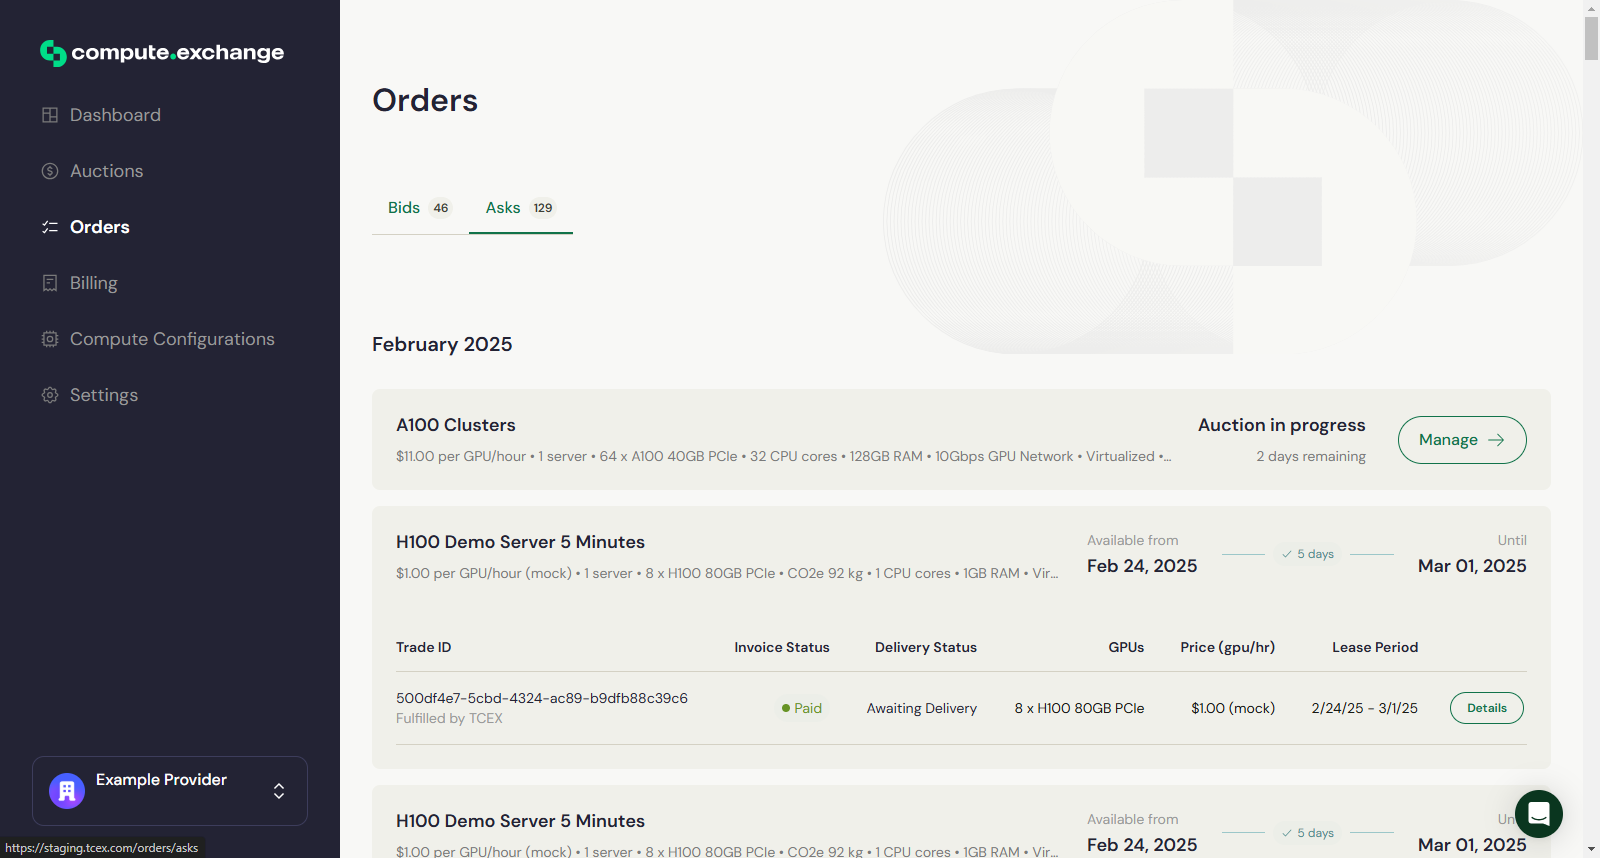
Task: Click the Invoice Status column header
Action: [x=782, y=647]
